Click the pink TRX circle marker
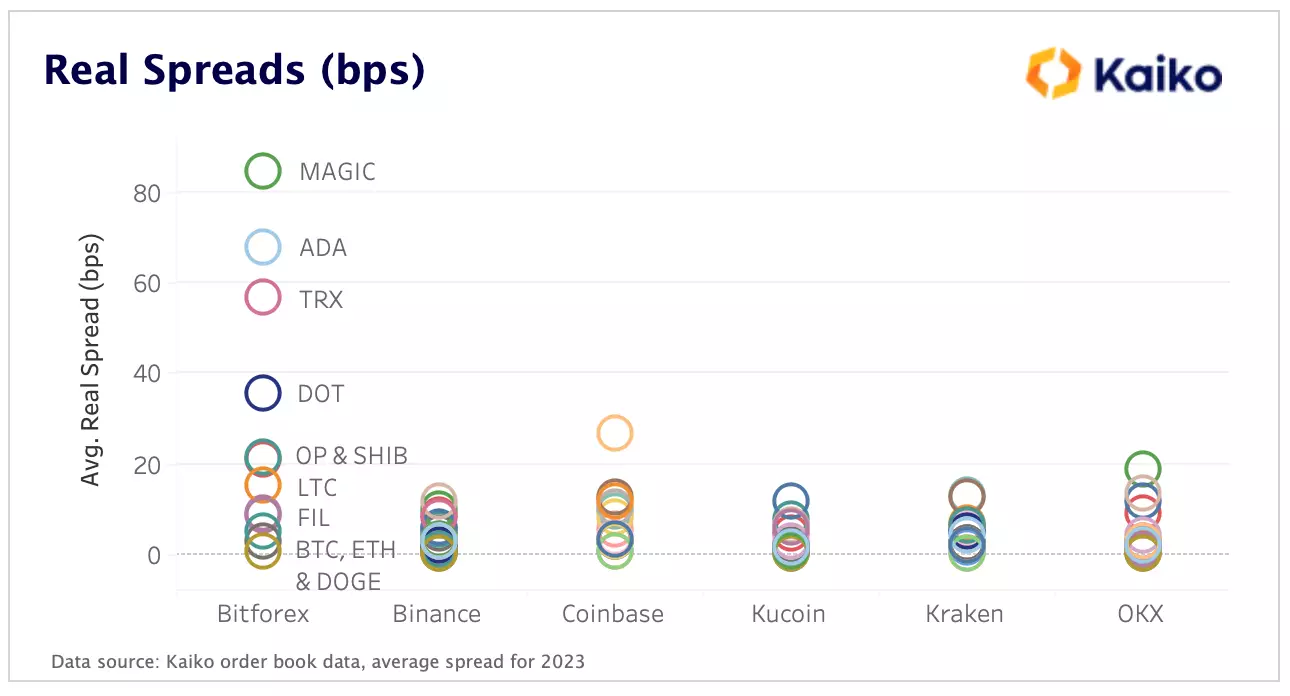Screen dimensions: 1290x696 pos(263,297)
